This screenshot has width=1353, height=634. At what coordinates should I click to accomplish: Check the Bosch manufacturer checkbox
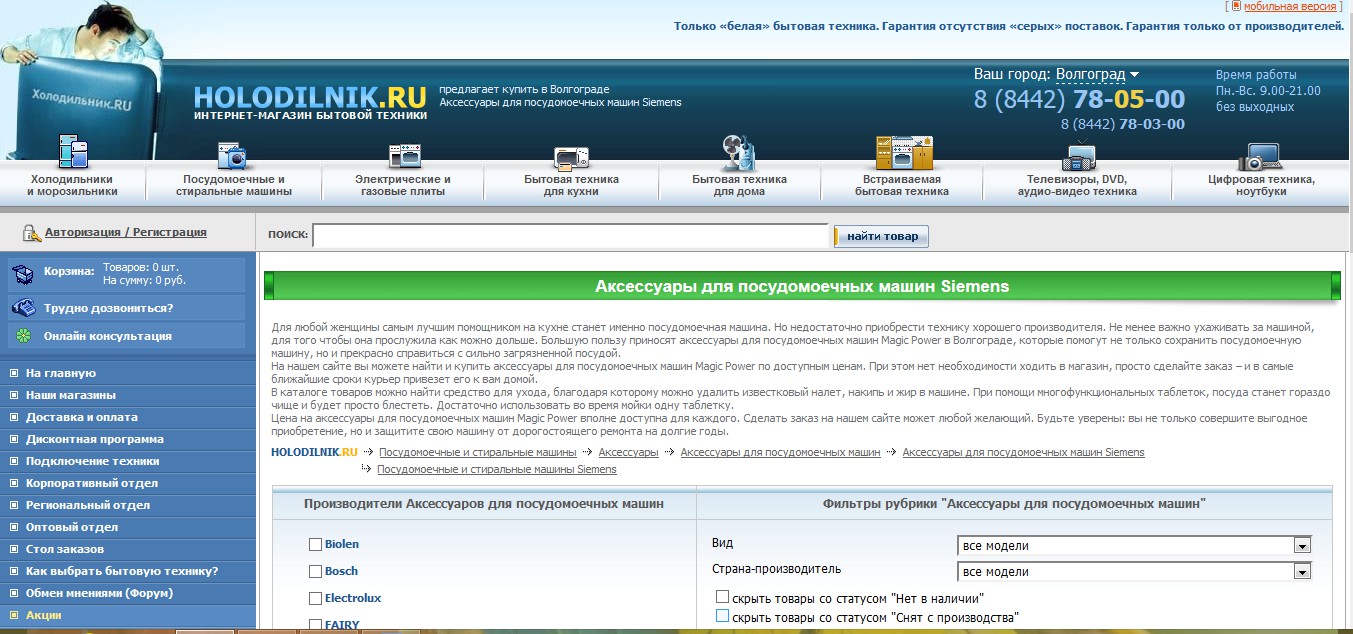tap(315, 572)
